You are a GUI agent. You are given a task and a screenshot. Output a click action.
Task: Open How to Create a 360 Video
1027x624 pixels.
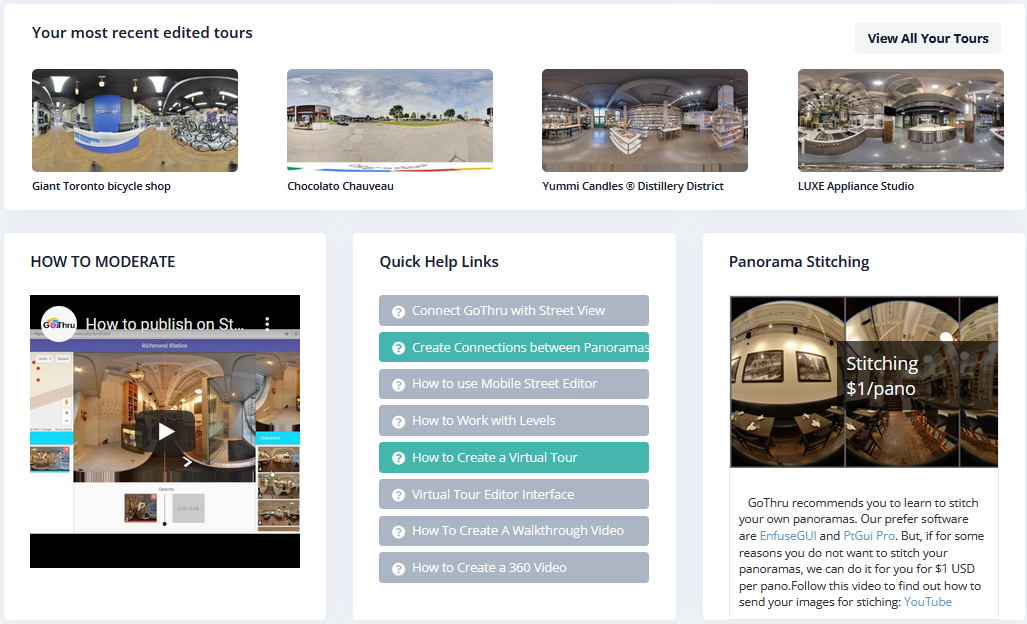click(x=514, y=568)
